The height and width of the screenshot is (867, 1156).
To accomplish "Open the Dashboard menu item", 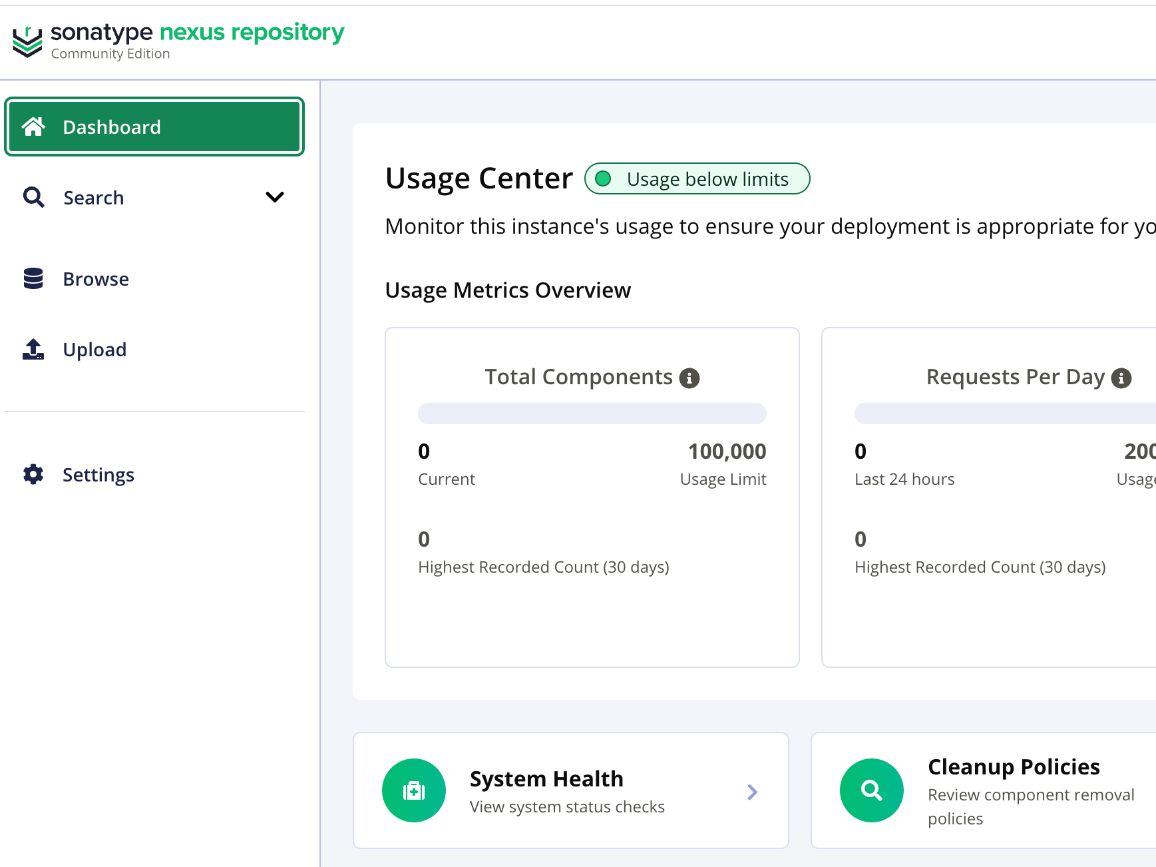I will [111, 127].
